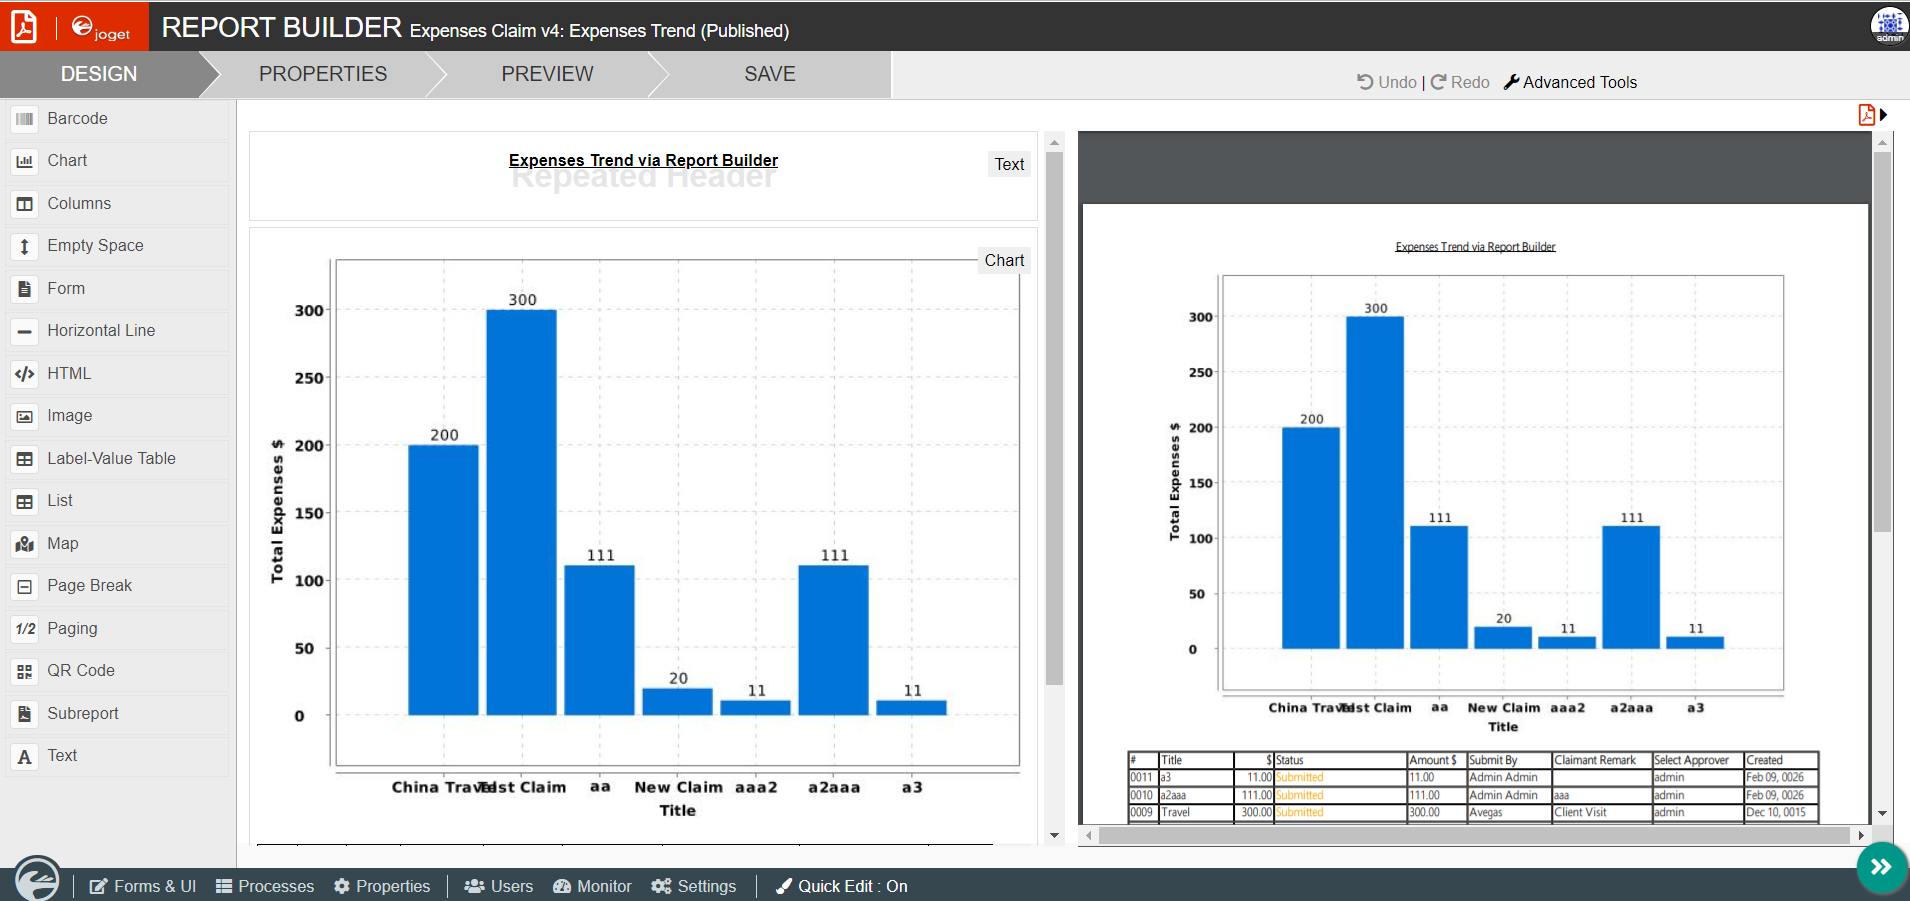Open the PREVIEW tab

[547, 74]
